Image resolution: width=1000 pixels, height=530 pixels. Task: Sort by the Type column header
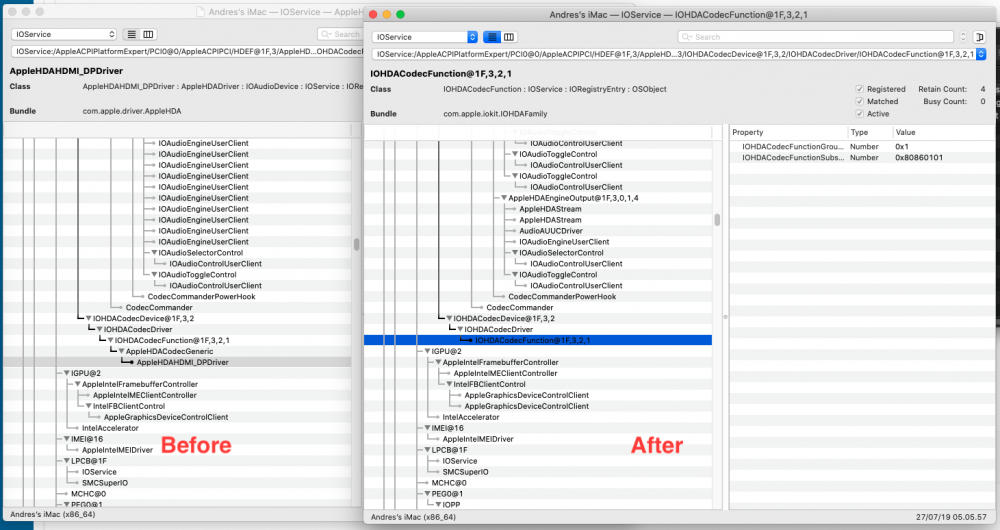click(869, 132)
